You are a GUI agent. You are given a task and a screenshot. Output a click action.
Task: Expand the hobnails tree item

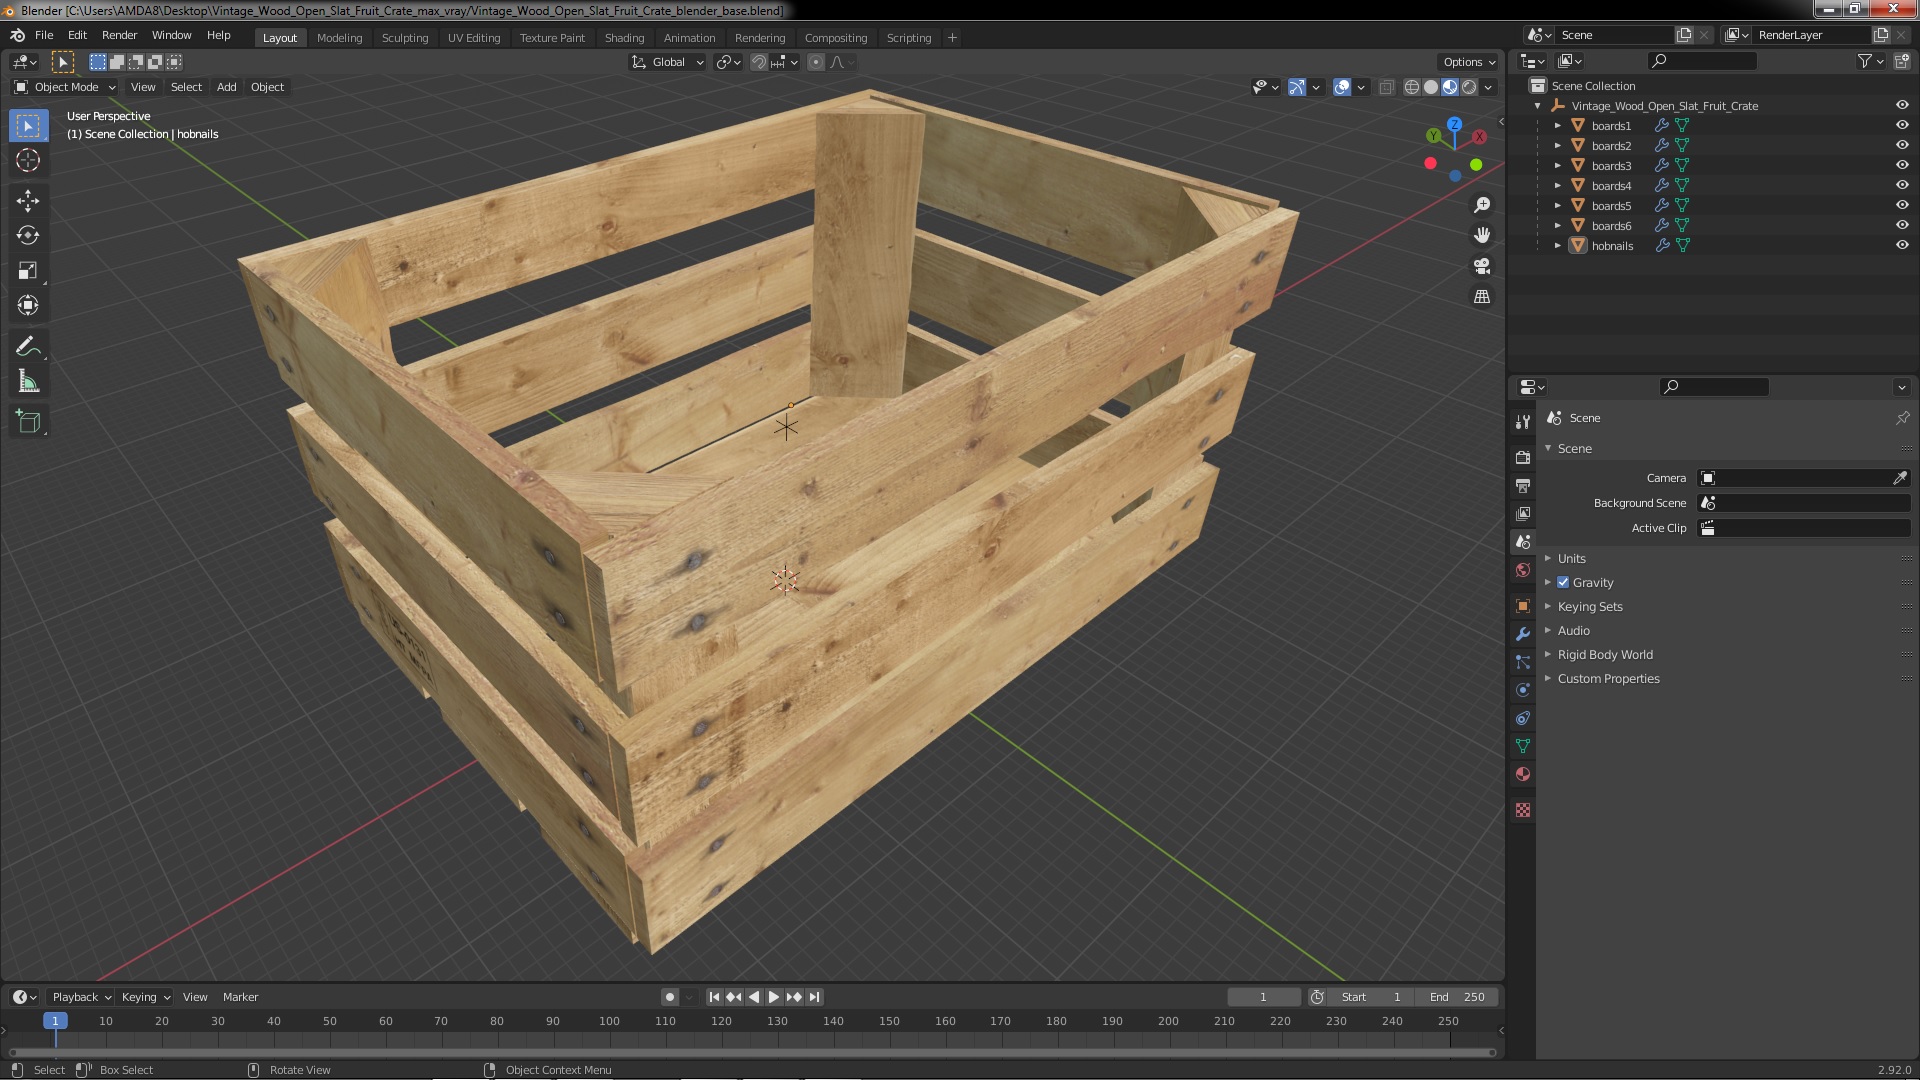[x=1557, y=245]
